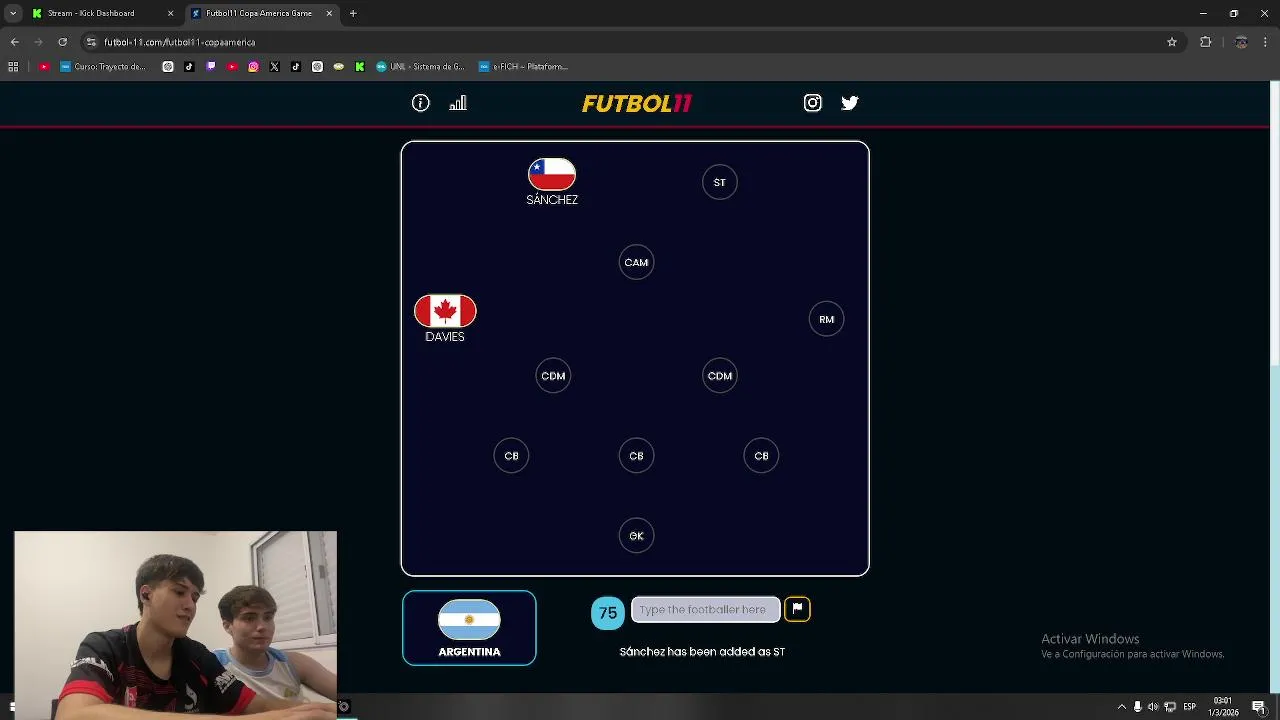
Task: Open the Windows notification center
Action: [x=1259, y=707]
